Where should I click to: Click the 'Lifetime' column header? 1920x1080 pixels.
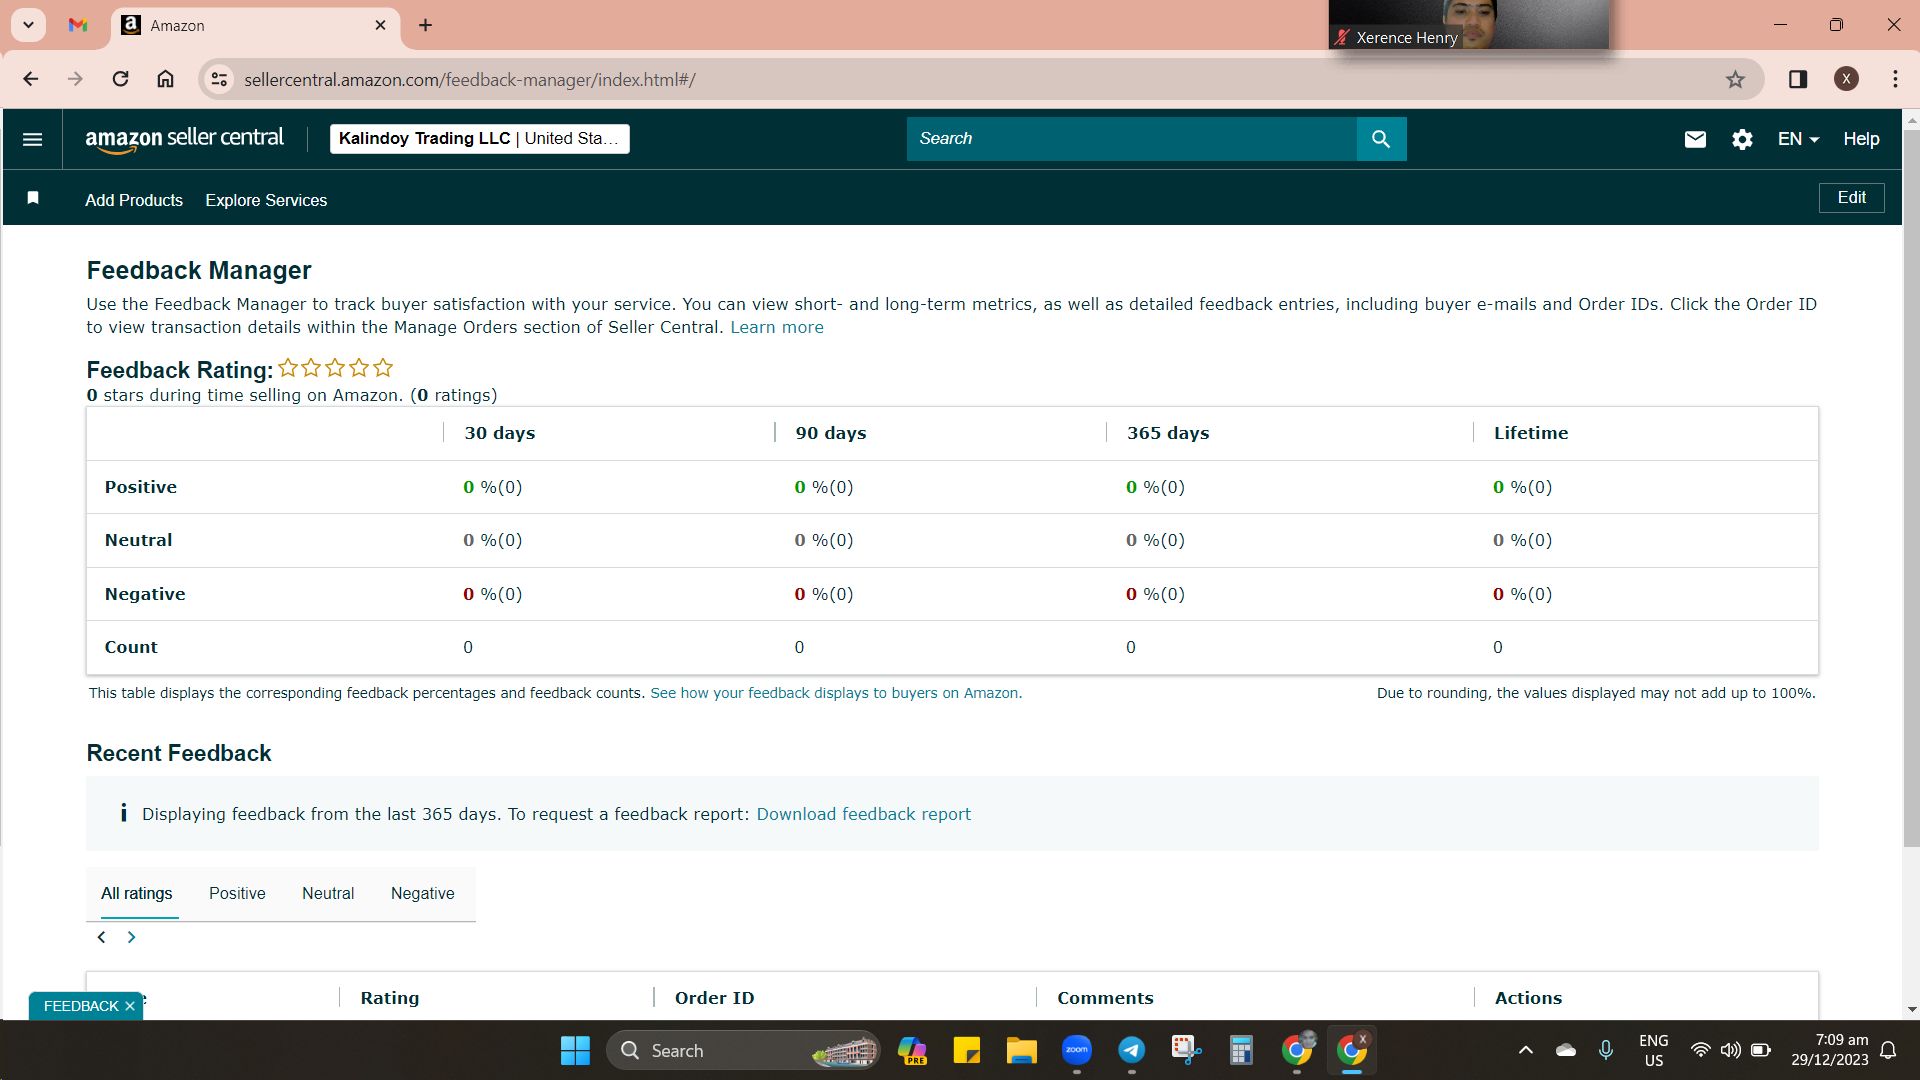(1531, 433)
